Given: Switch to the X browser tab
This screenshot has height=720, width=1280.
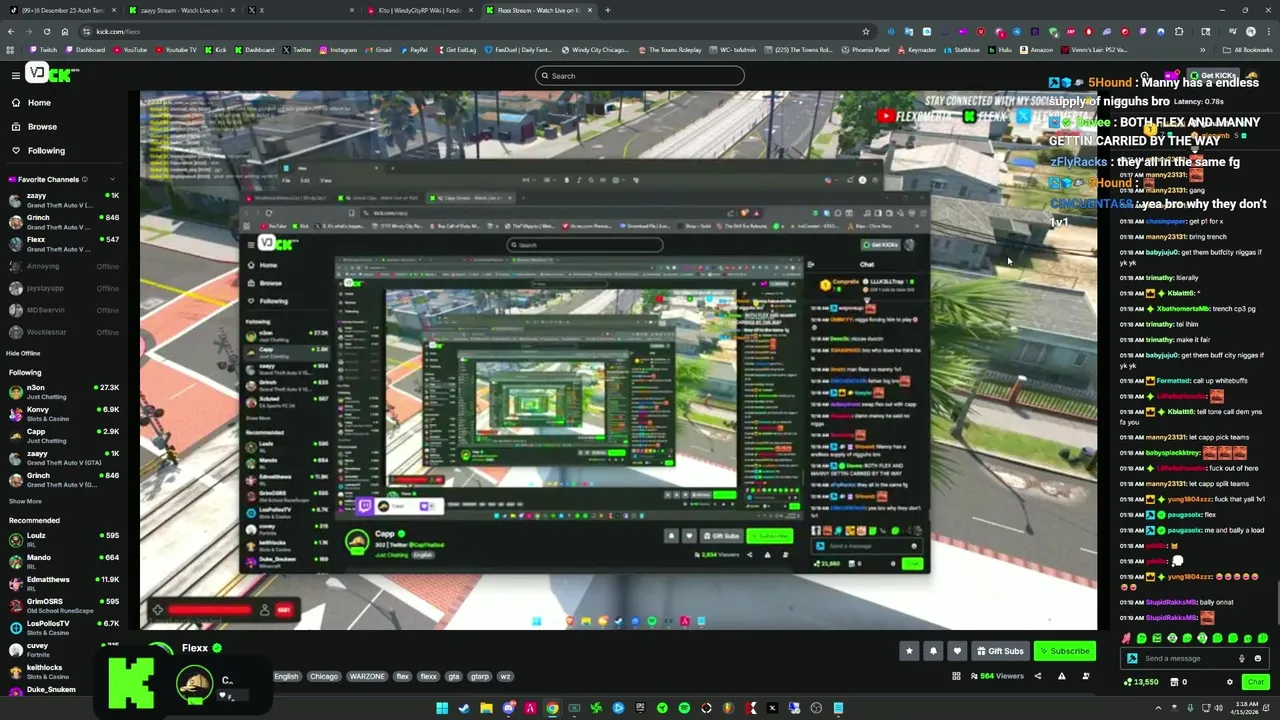Looking at the screenshot, I should click(x=303, y=10).
